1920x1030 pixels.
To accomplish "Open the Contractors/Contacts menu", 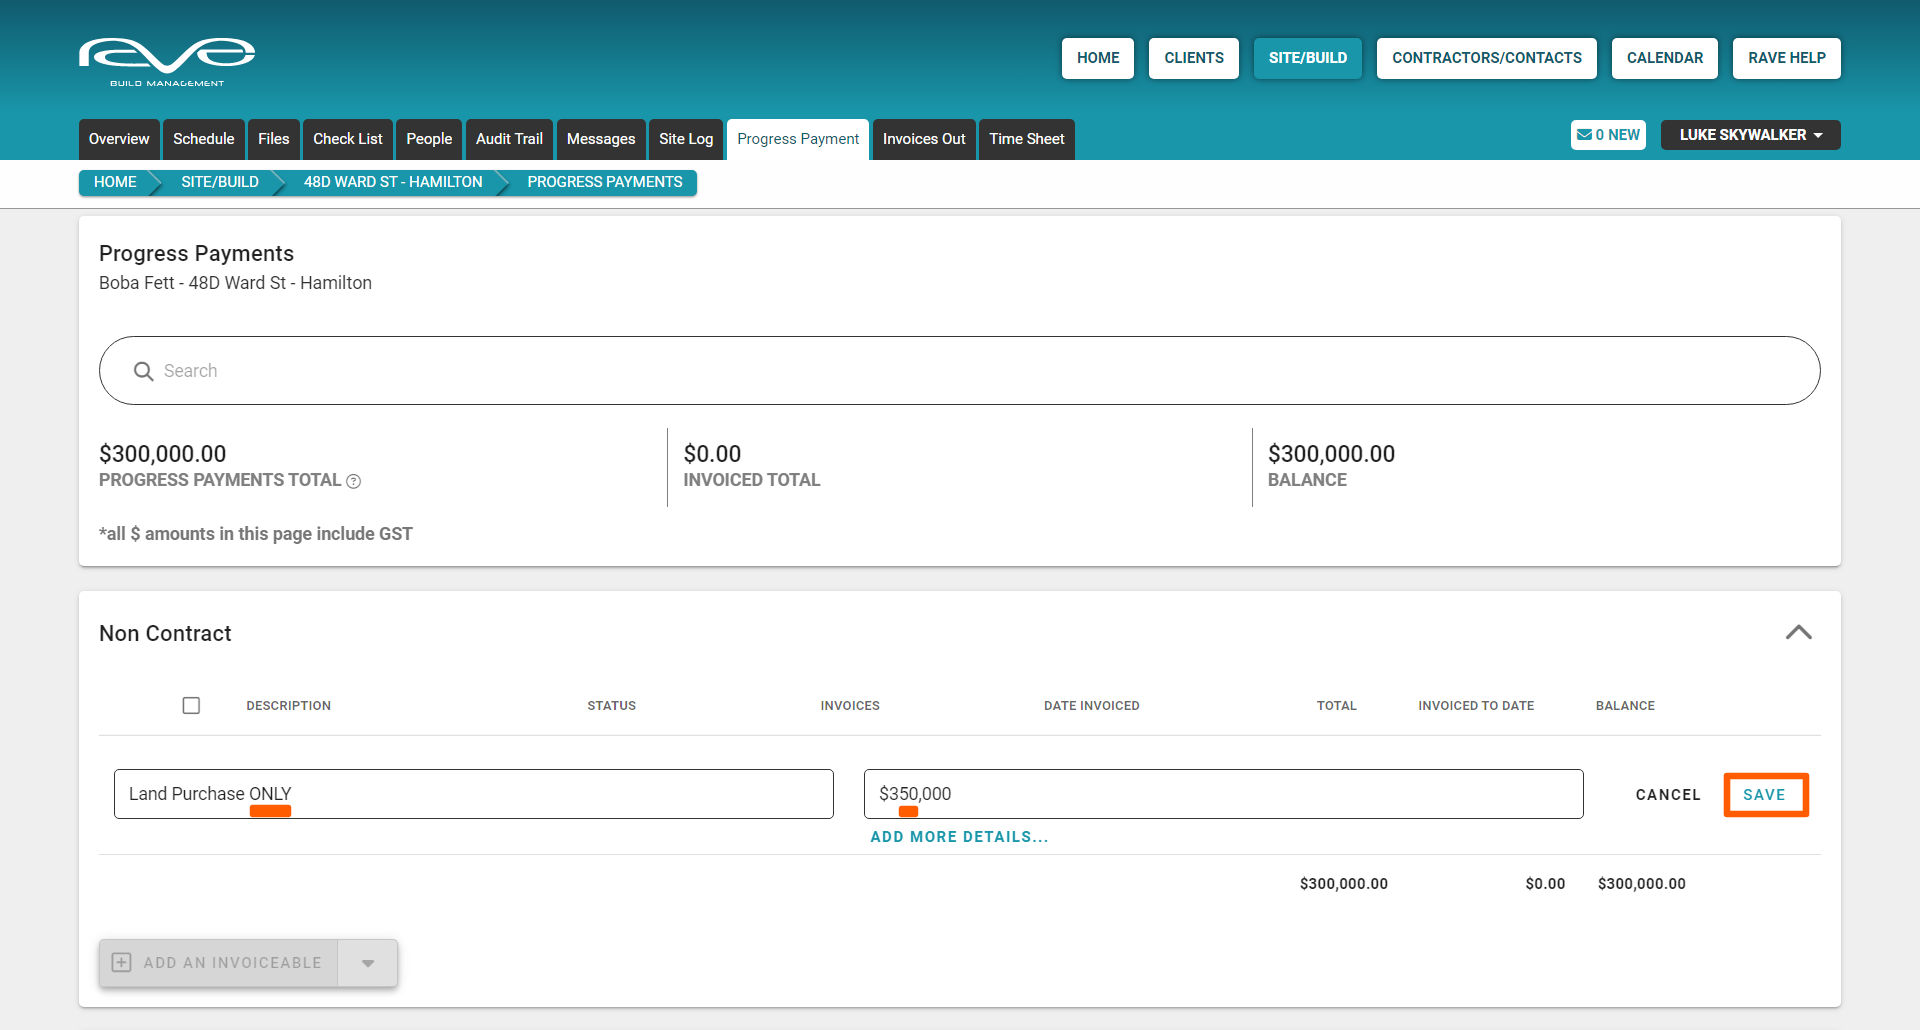I will point(1486,58).
